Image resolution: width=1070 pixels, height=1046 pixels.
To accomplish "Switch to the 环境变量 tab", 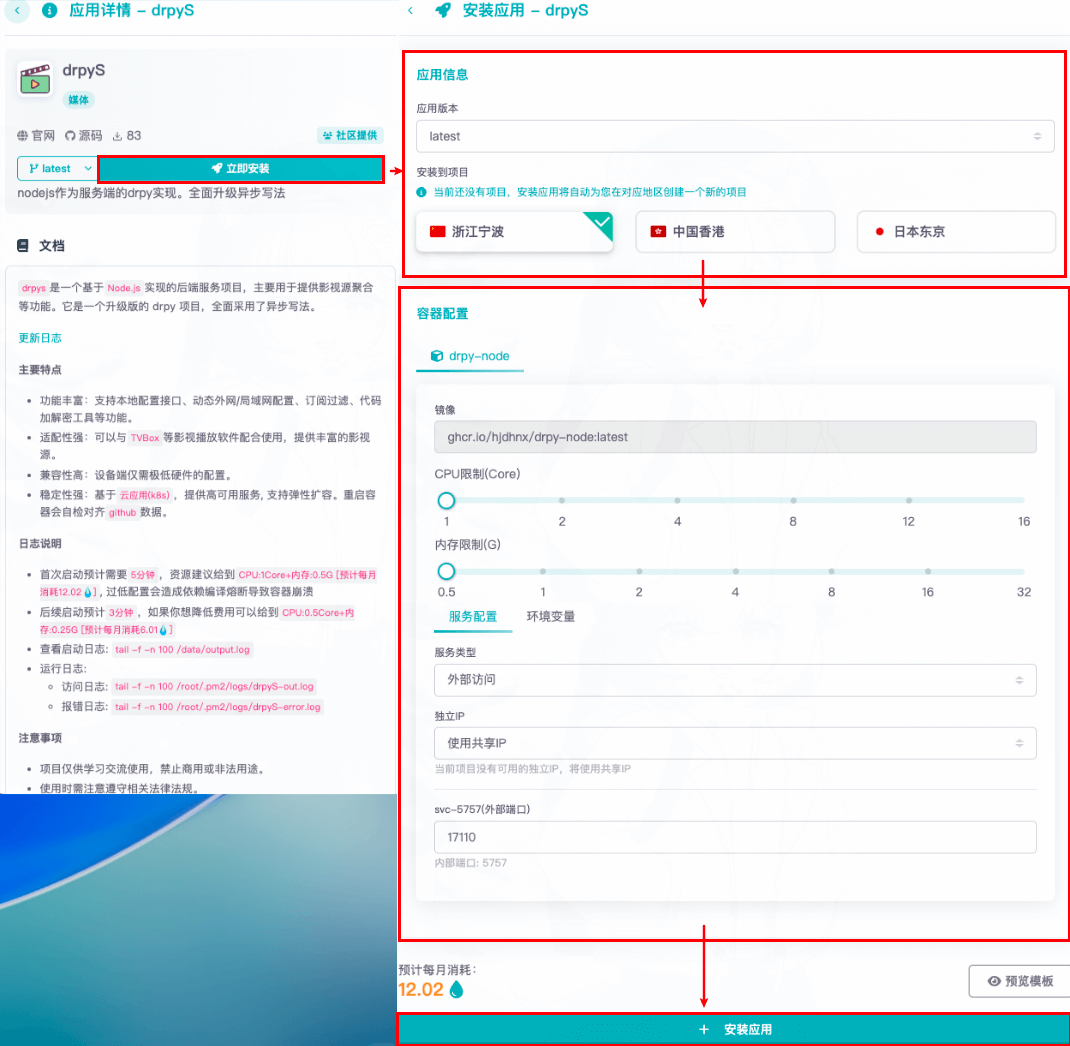I will pos(551,617).
